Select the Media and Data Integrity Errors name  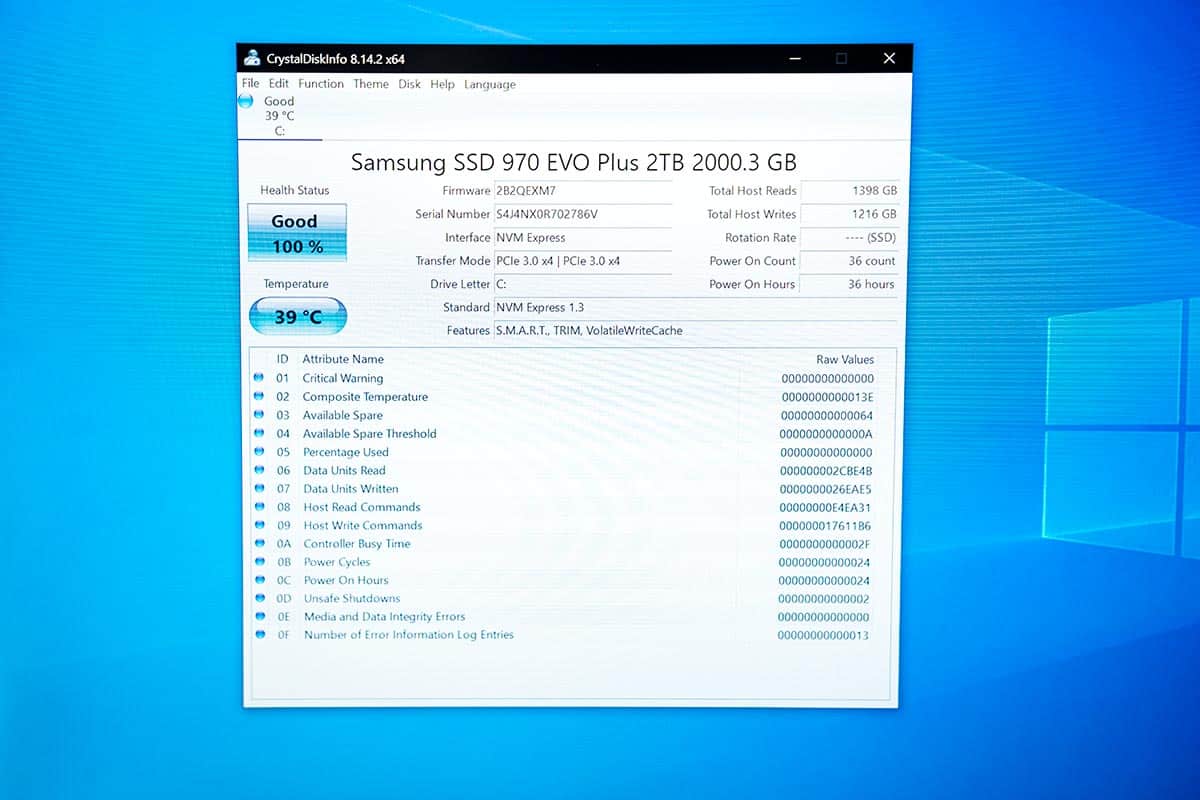click(x=385, y=617)
